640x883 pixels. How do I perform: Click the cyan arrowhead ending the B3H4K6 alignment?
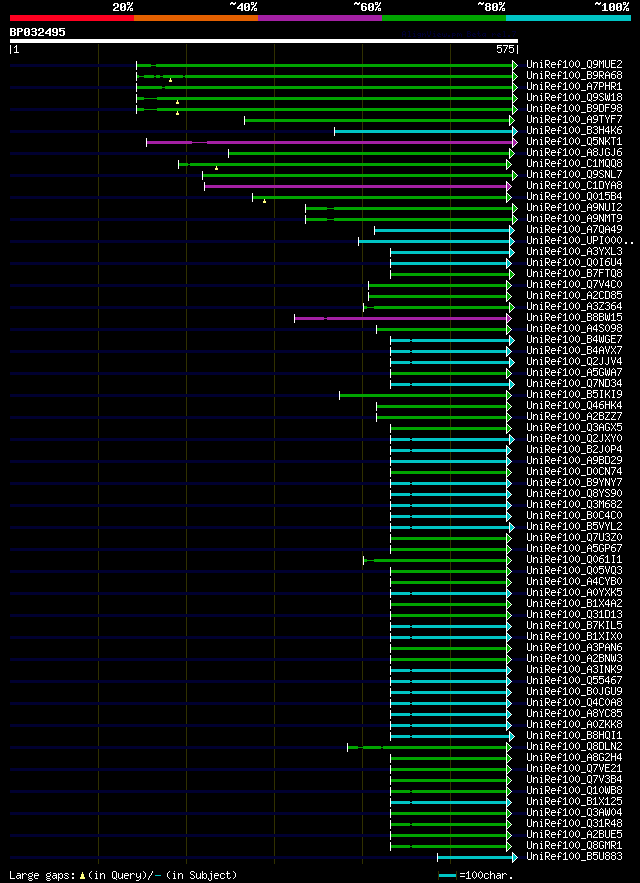click(x=515, y=131)
